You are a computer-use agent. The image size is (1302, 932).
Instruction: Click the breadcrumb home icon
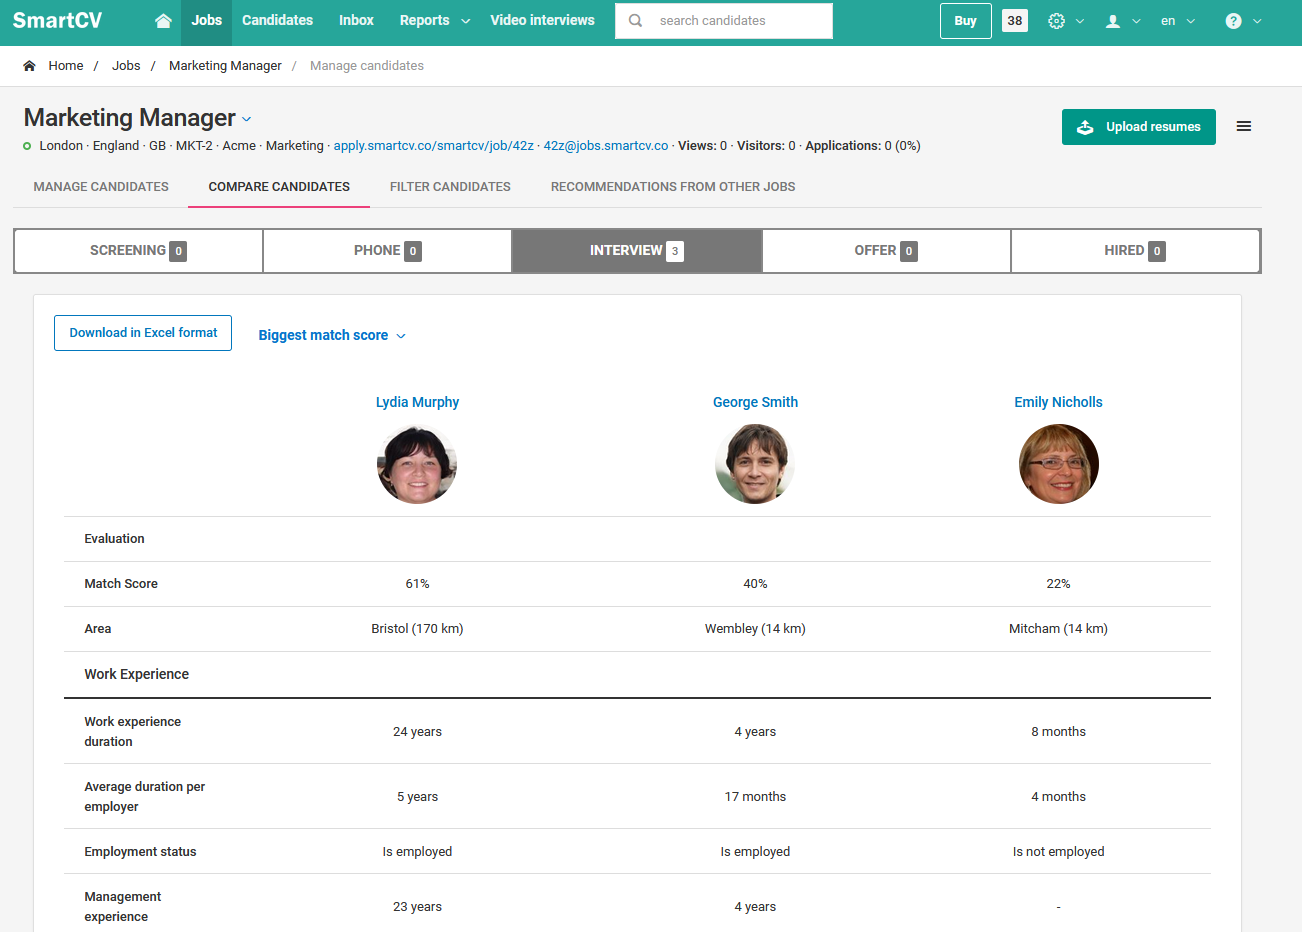pos(29,66)
